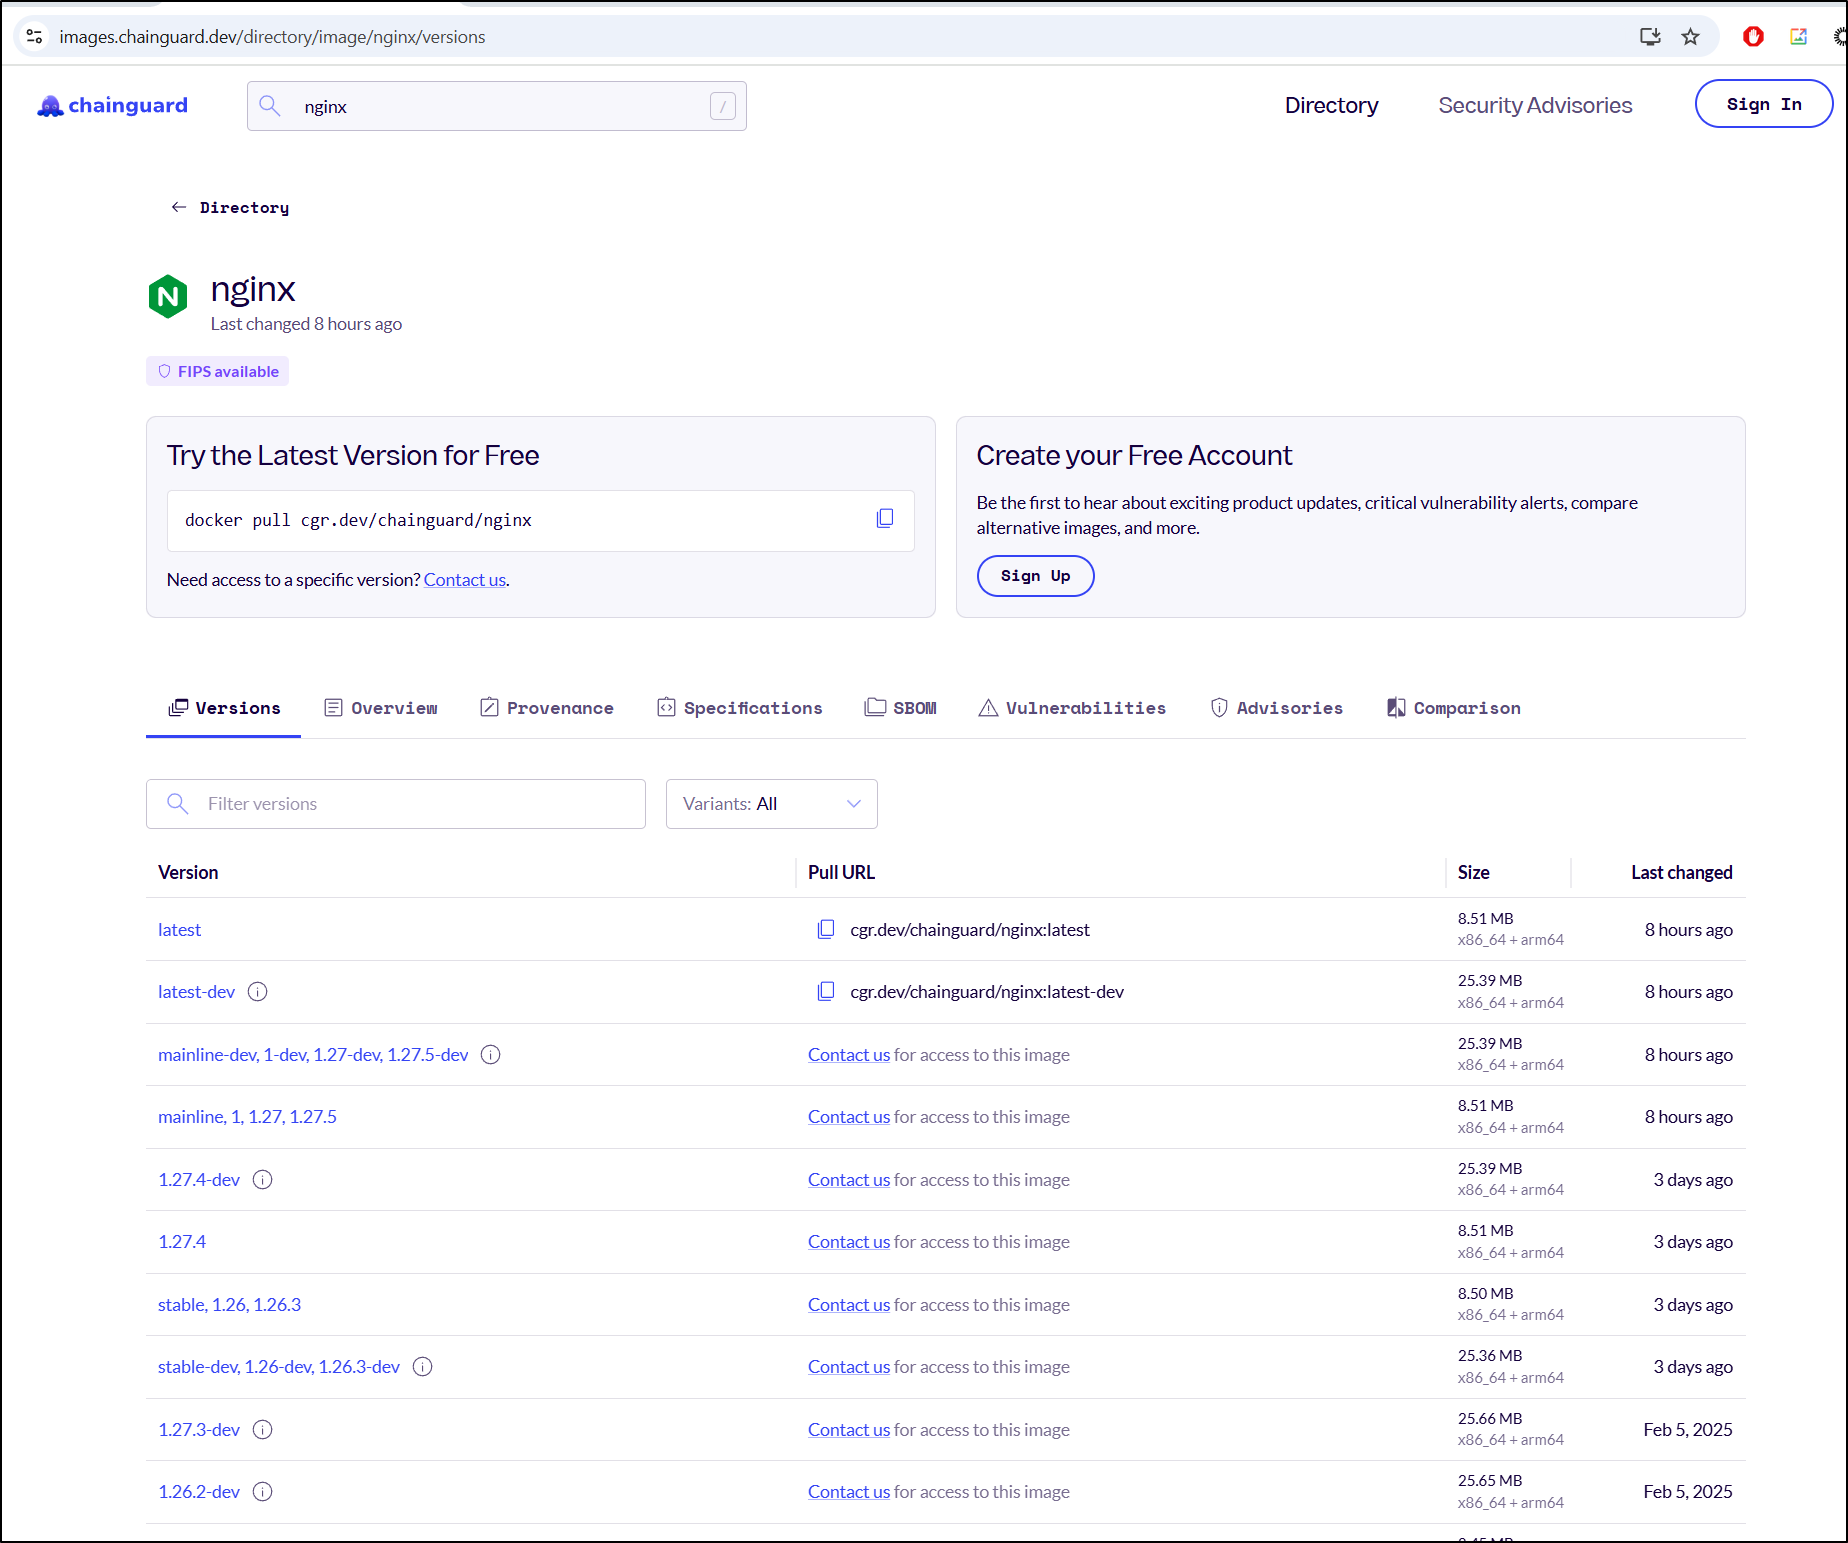Open the Advisories tab
The width and height of the screenshot is (1848, 1543).
tap(1277, 708)
